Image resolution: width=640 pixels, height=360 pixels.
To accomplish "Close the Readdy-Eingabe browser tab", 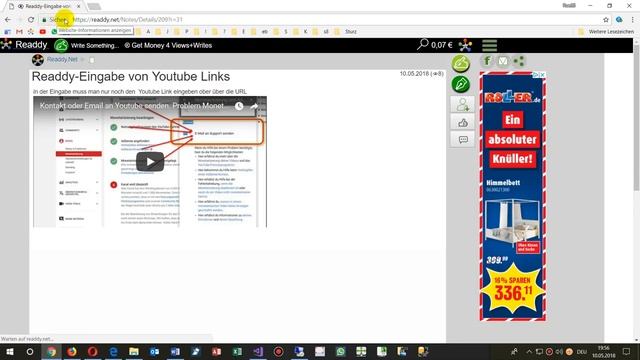I will tap(79, 6).
